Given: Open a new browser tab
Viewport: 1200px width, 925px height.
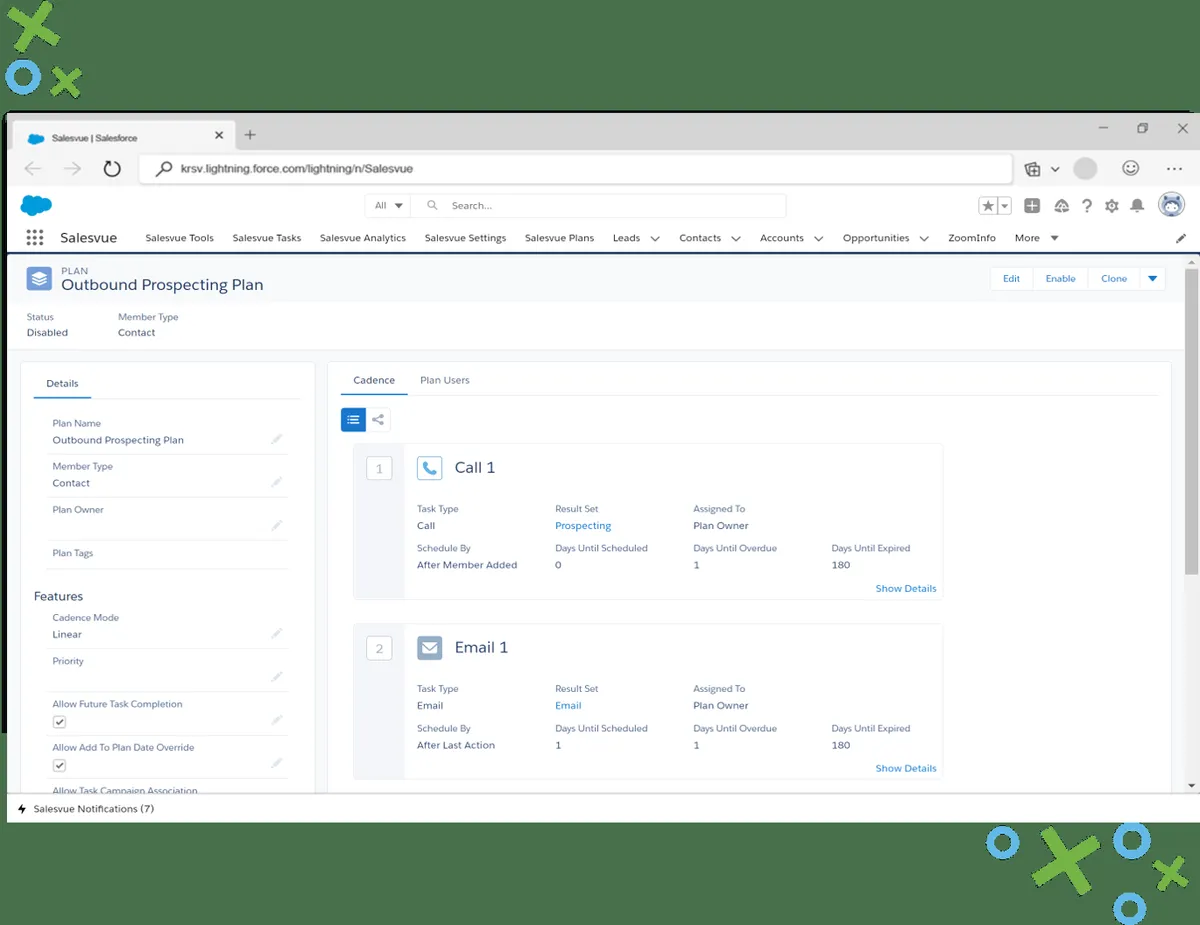Looking at the screenshot, I should pyautogui.click(x=250, y=135).
